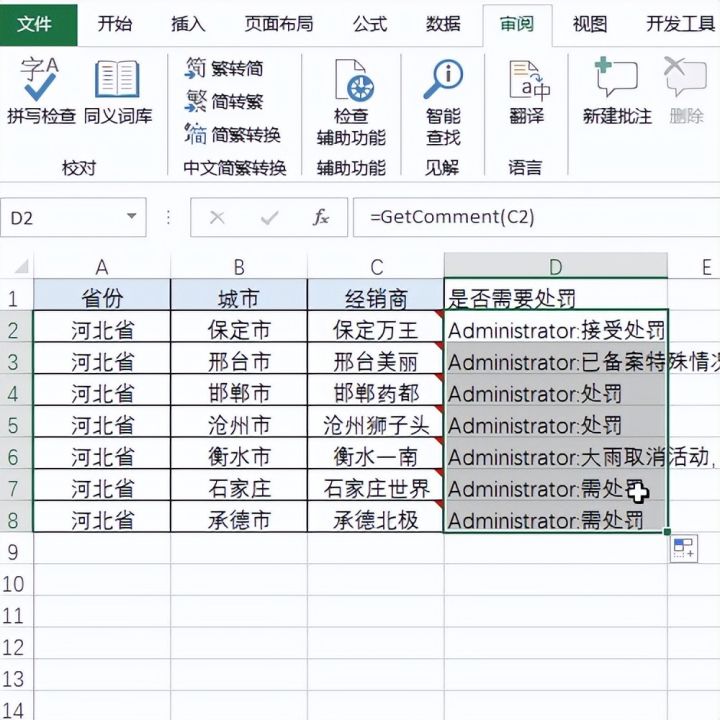
Task: Switch to the 页面布局 tab
Action: 279,24
